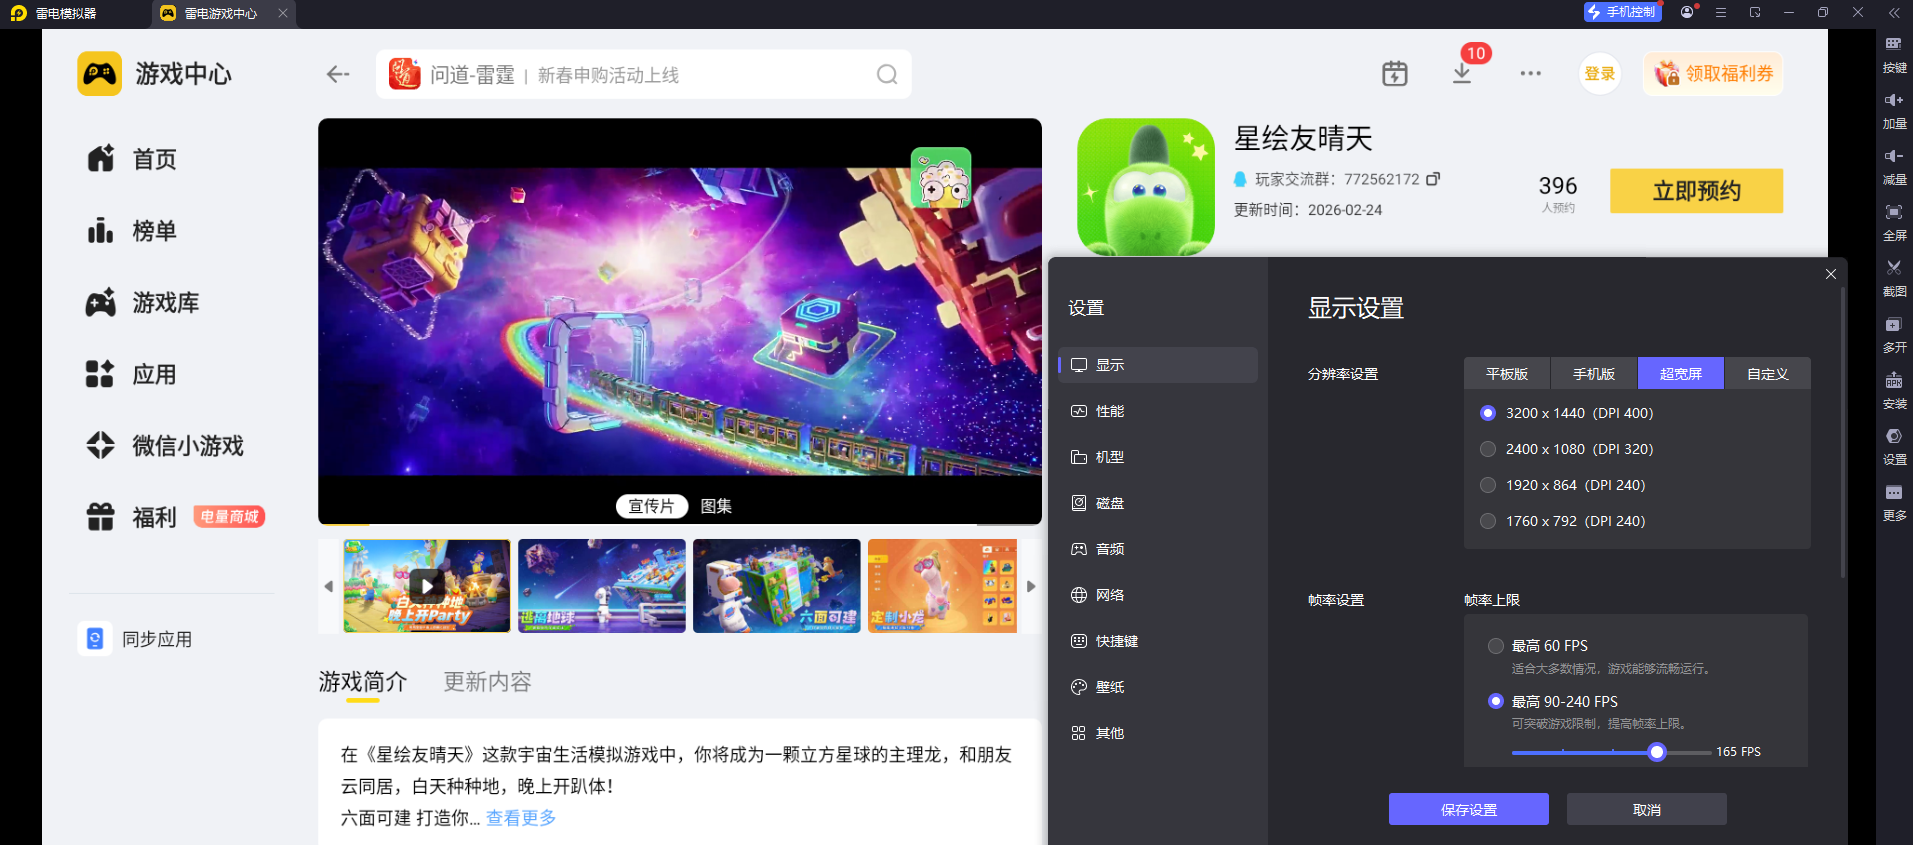This screenshot has height=845, width=1913.
Task: Click the 领取福利券 coupon button
Action: pos(1713,74)
